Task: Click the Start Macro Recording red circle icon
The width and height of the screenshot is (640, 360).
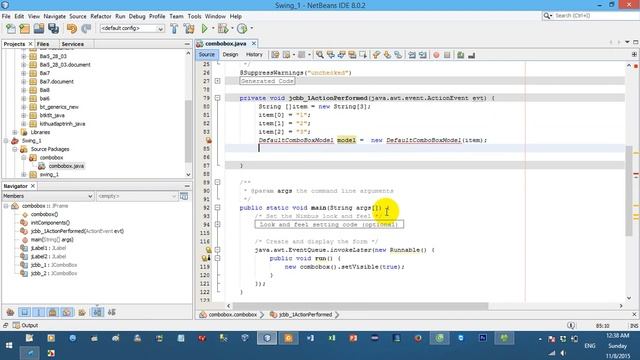Action: tap(436, 55)
